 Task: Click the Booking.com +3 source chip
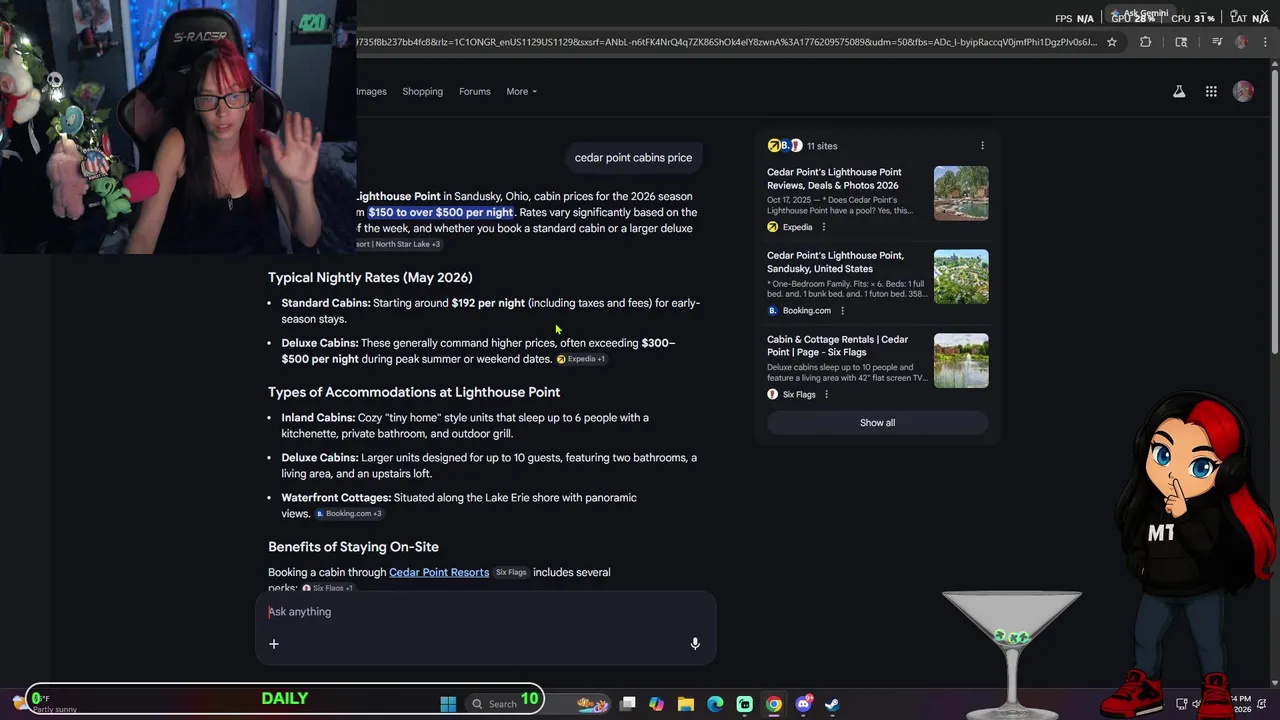[x=349, y=513]
